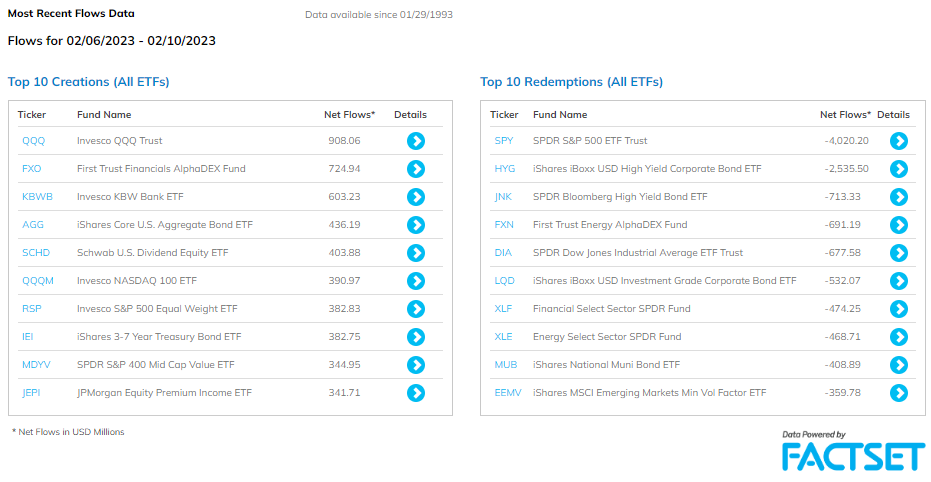Image resolution: width=931 pixels, height=482 pixels.
Task: Open the XLE ticker link
Action: point(504,337)
